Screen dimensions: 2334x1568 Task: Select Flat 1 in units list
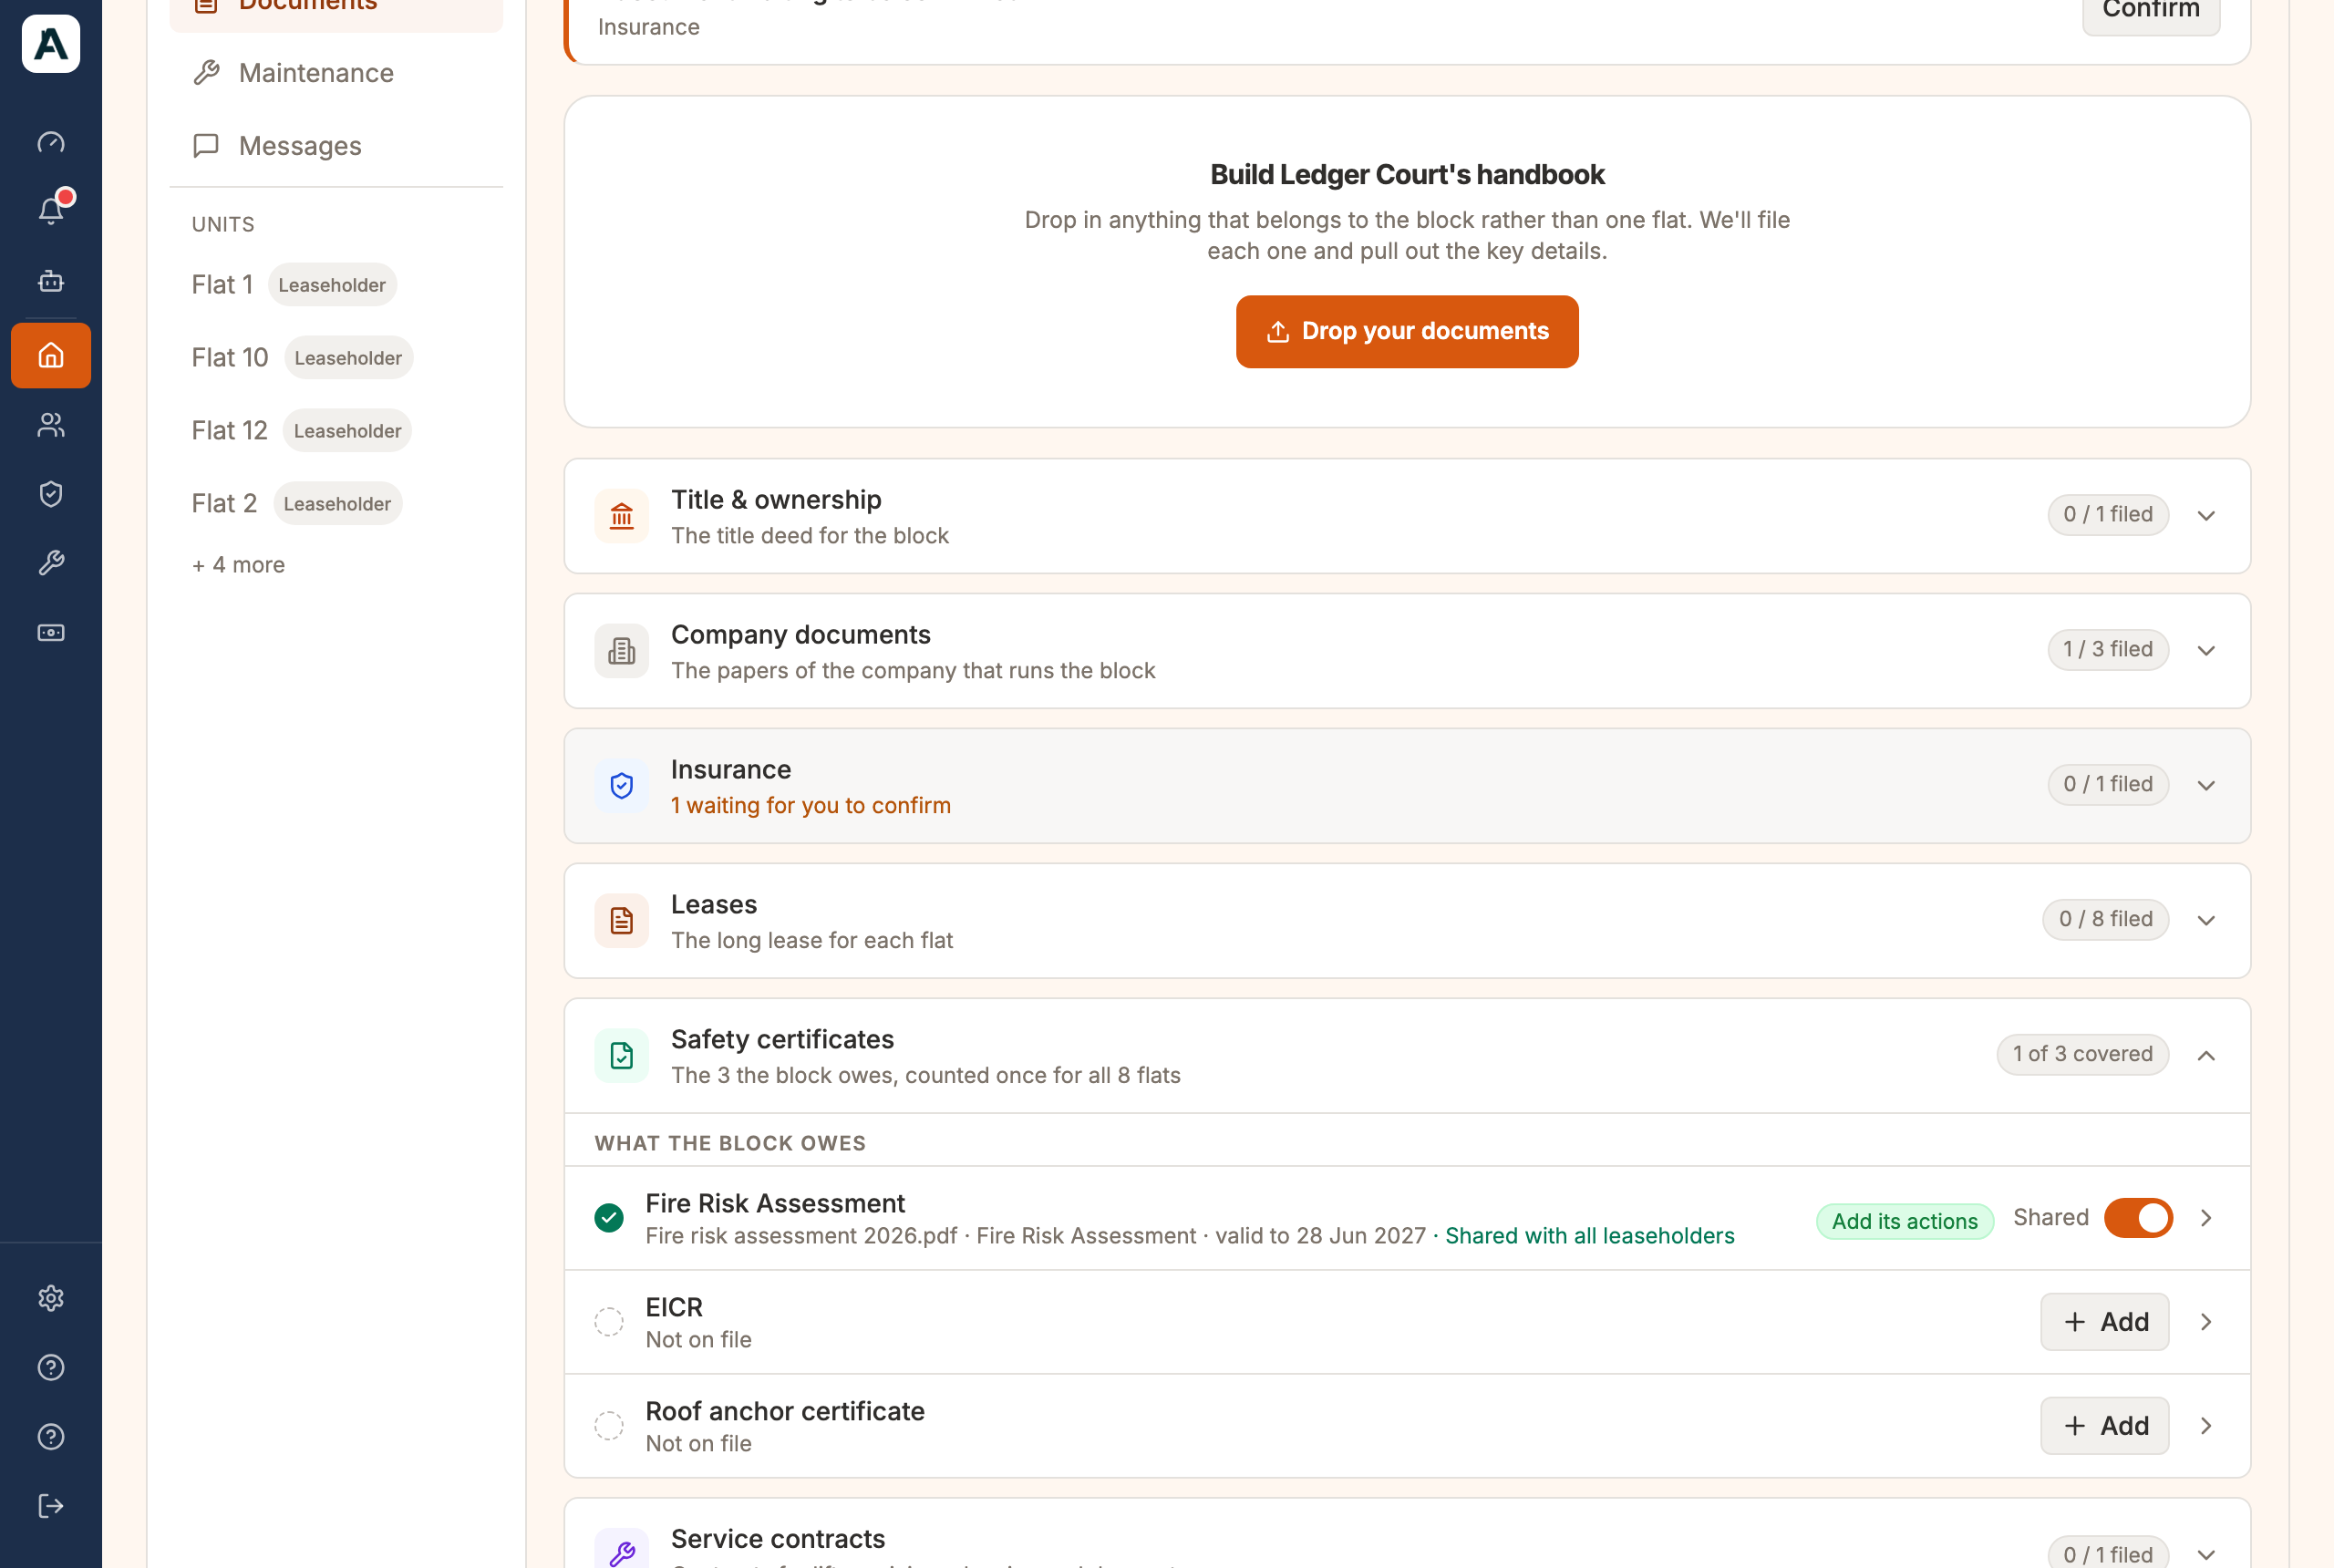pyautogui.click(x=222, y=285)
